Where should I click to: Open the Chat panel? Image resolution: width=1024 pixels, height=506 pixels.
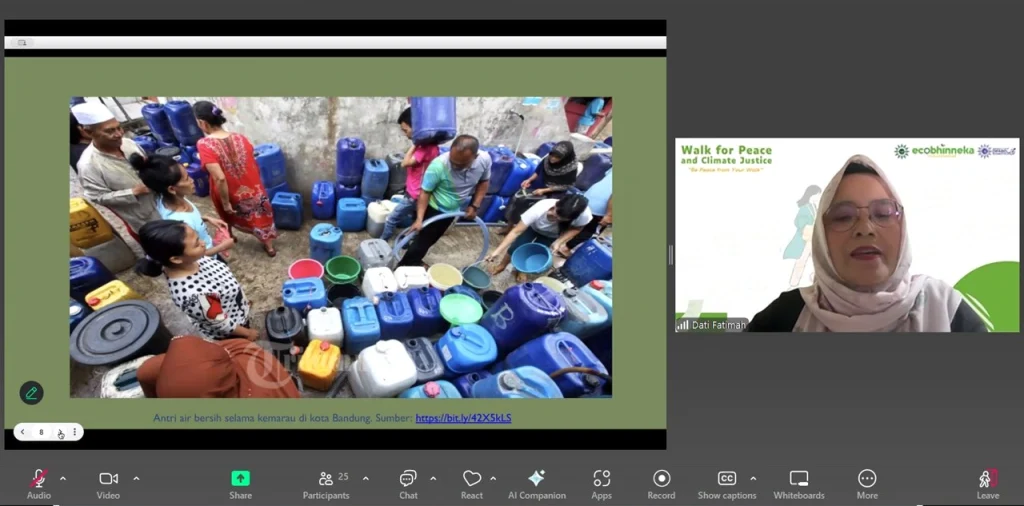coord(408,480)
